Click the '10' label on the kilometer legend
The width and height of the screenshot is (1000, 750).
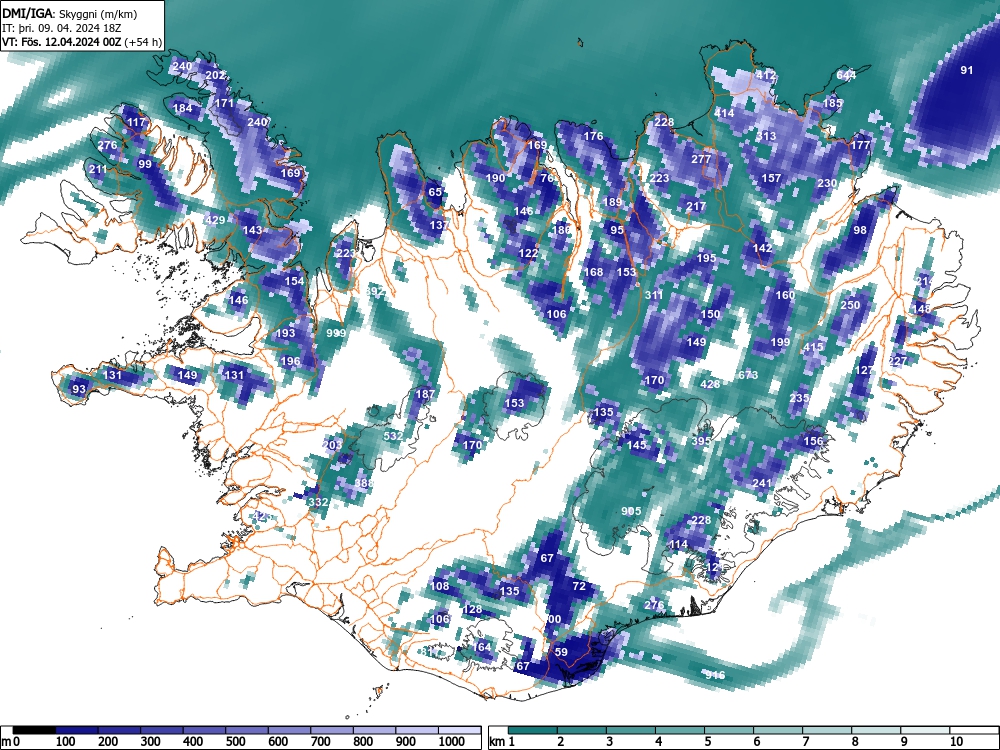(x=955, y=742)
